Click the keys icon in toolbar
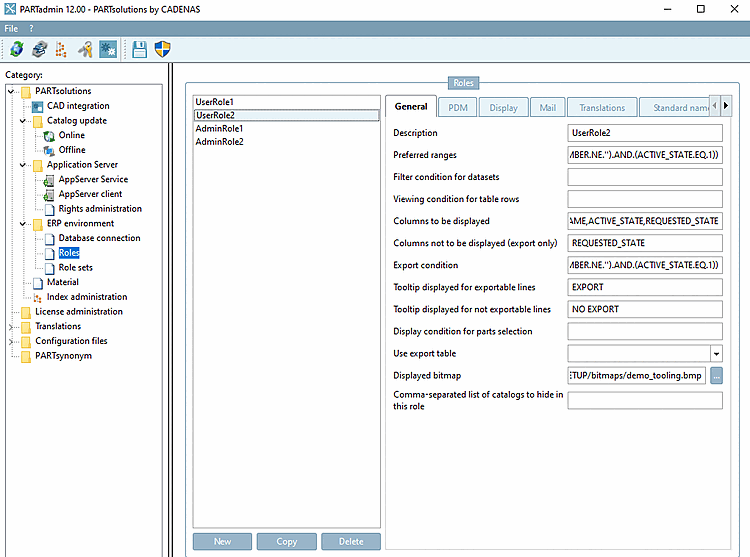750x557 pixels. click(x=85, y=49)
